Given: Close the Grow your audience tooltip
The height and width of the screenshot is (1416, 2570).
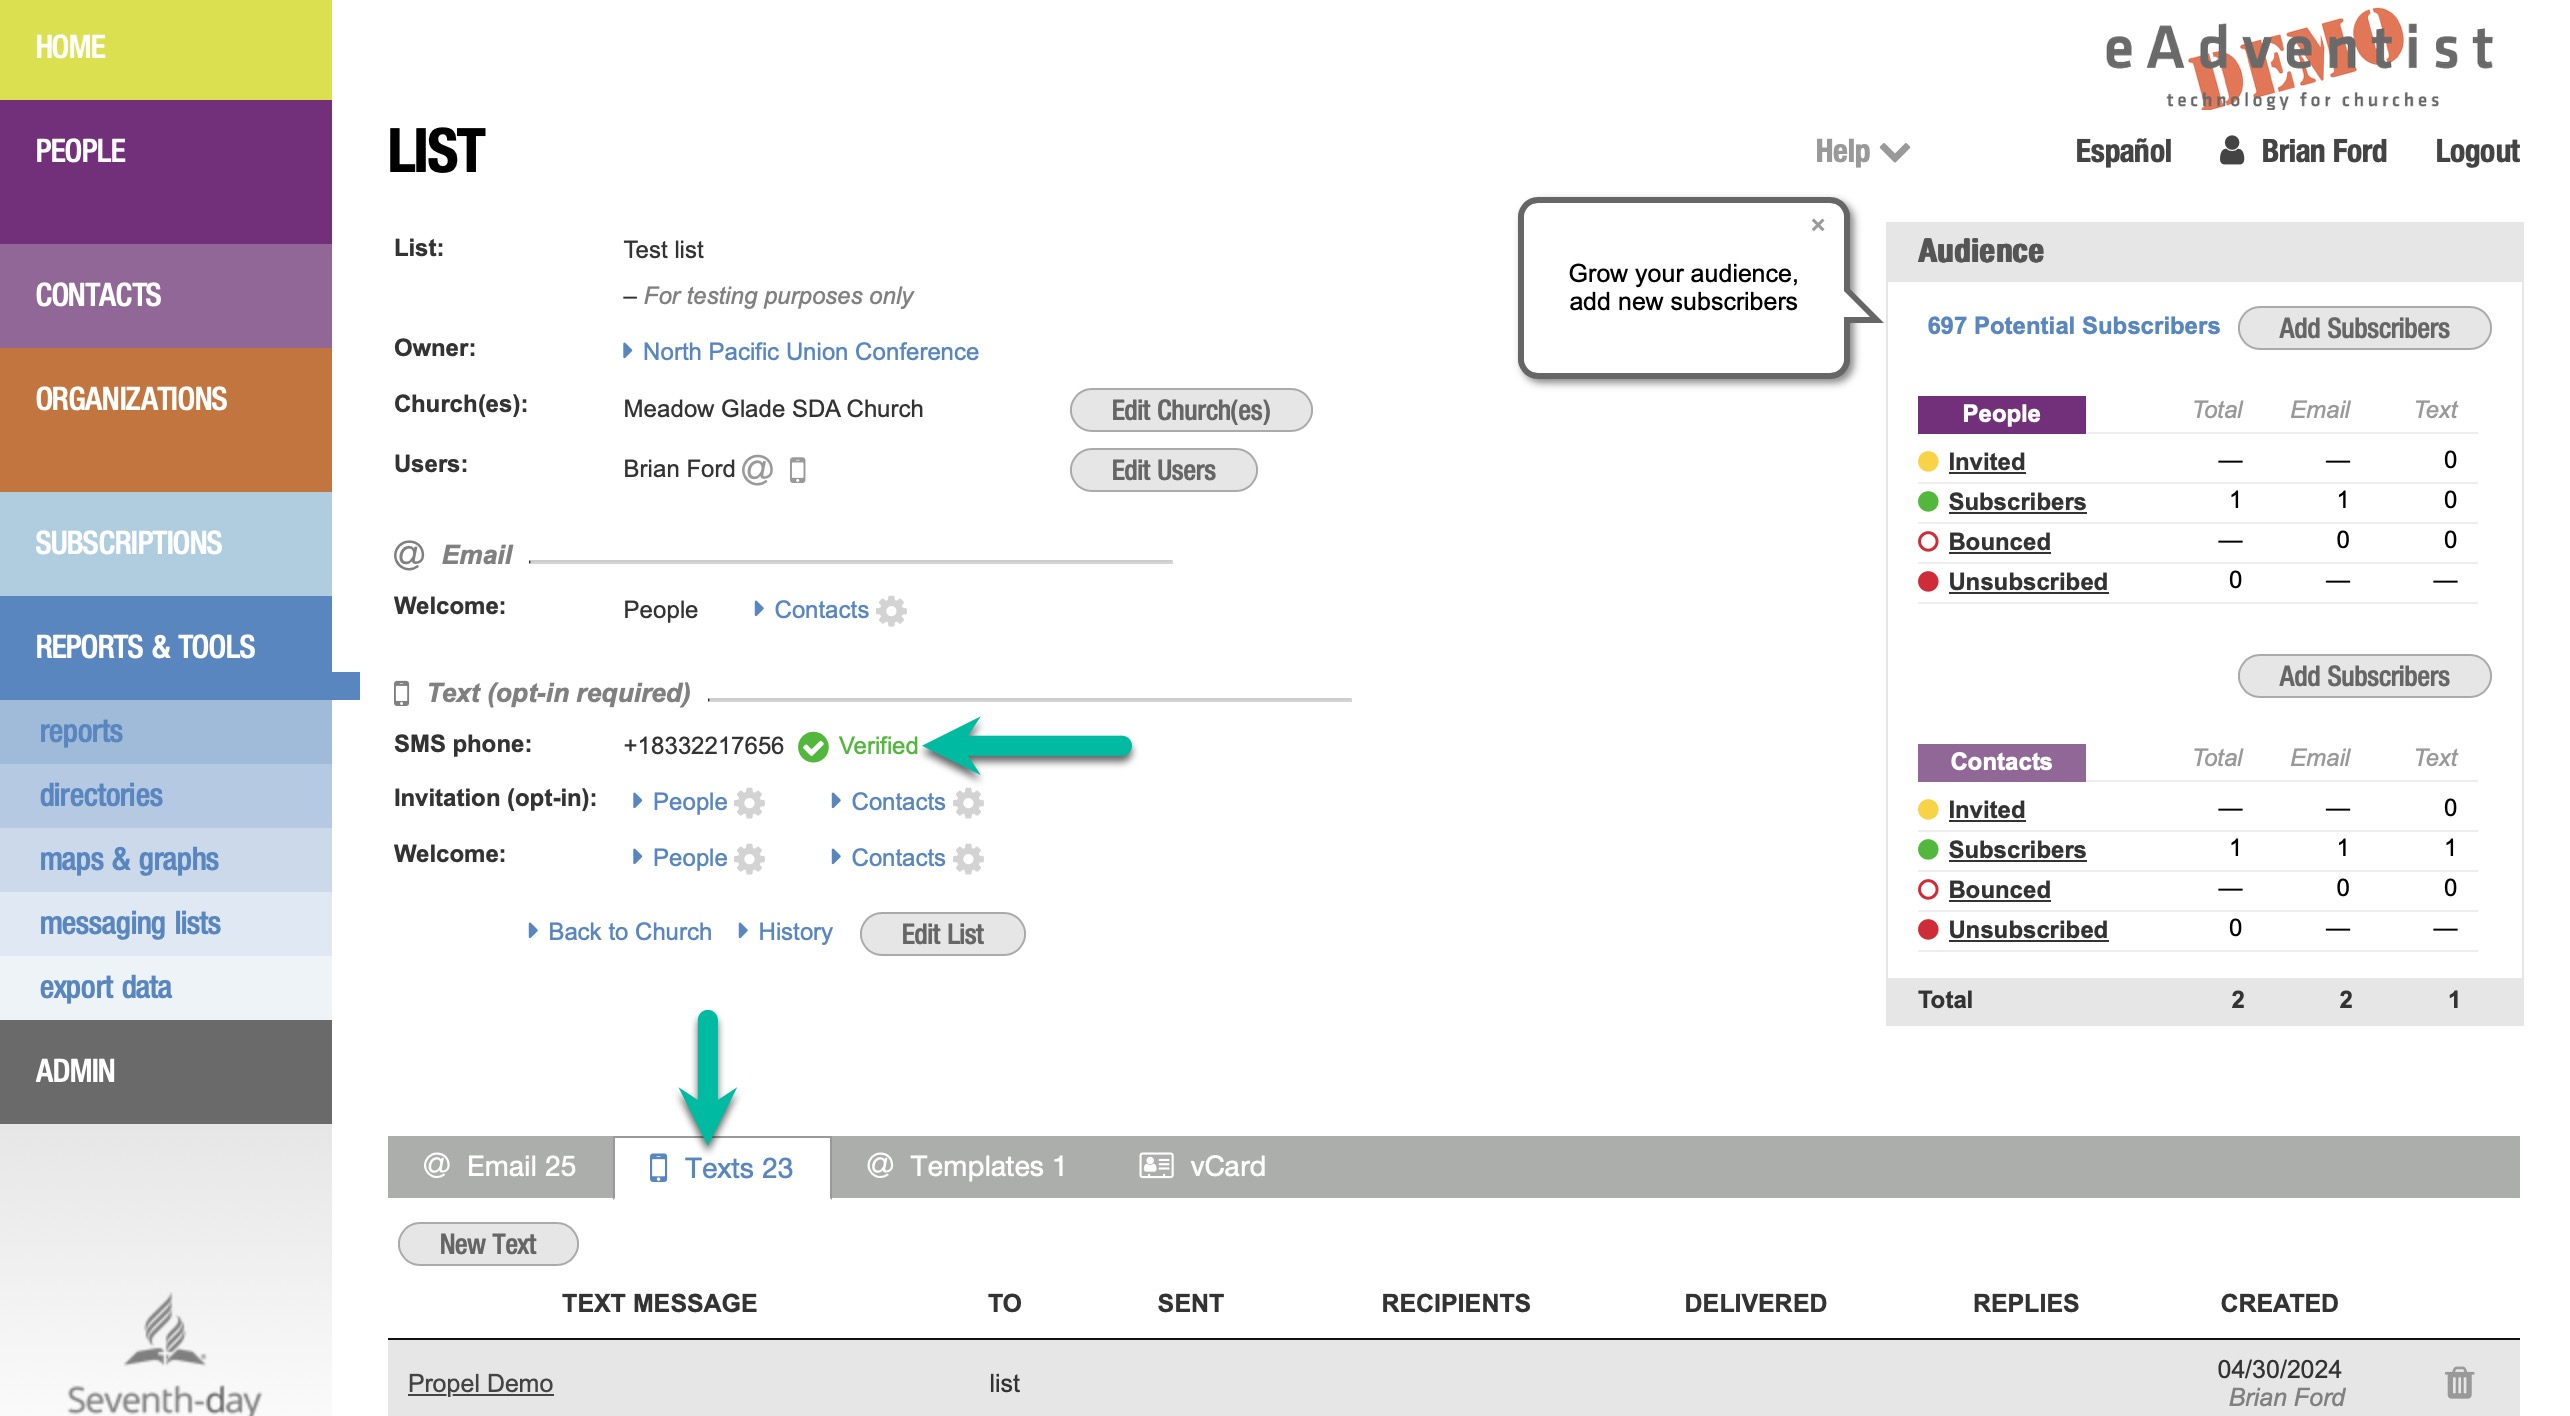Looking at the screenshot, I should pos(1818,225).
